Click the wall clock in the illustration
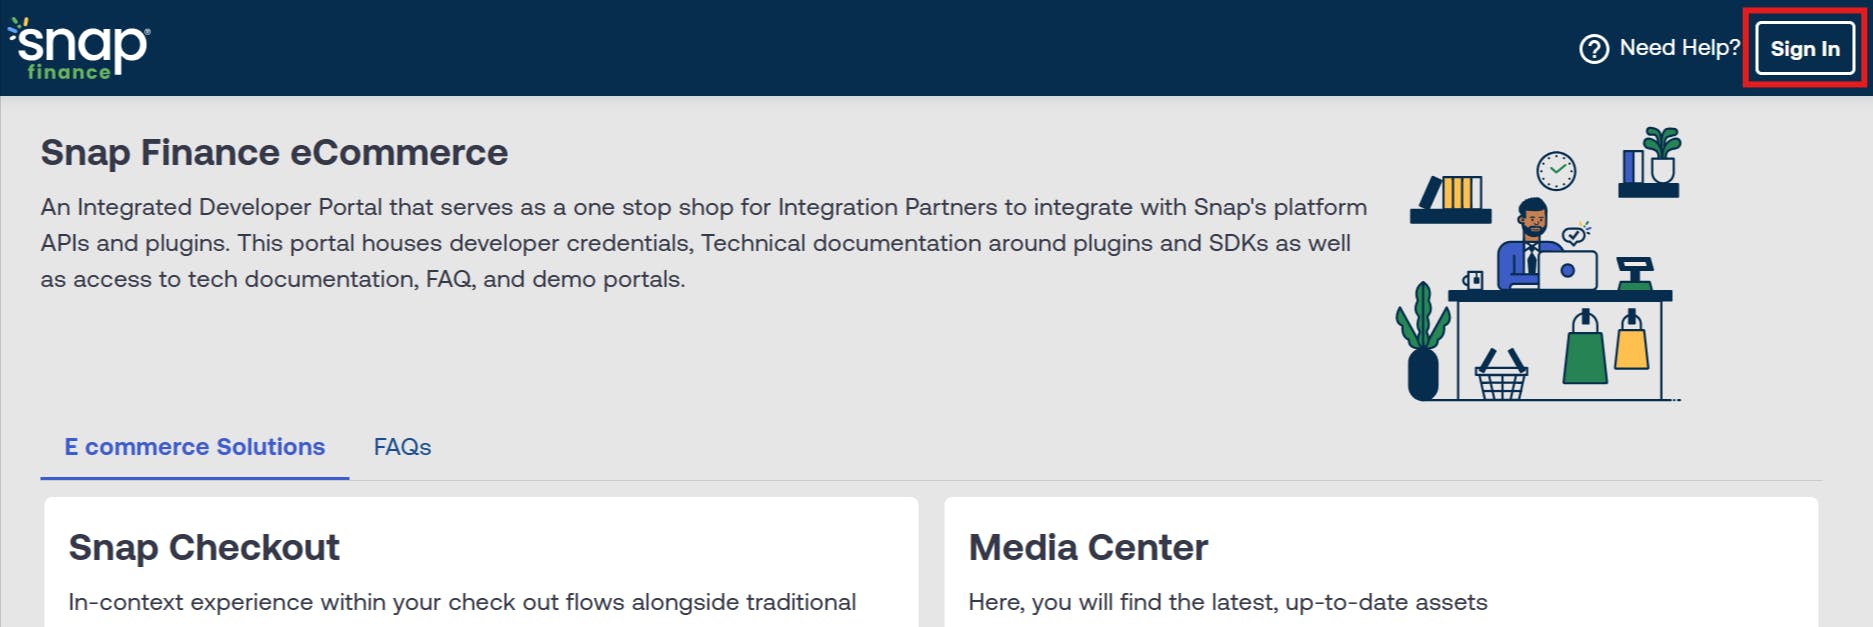 click(x=1556, y=171)
